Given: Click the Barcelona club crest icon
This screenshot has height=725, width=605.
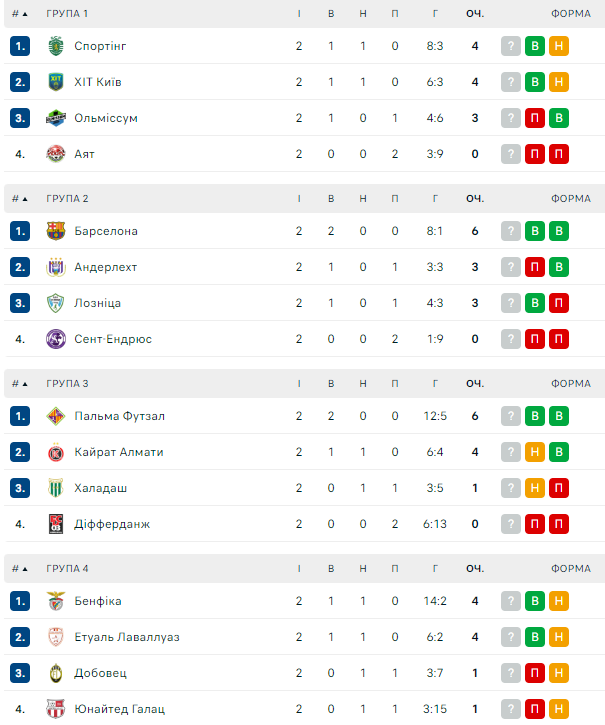Looking at the screenshot, I should point(56,231).
